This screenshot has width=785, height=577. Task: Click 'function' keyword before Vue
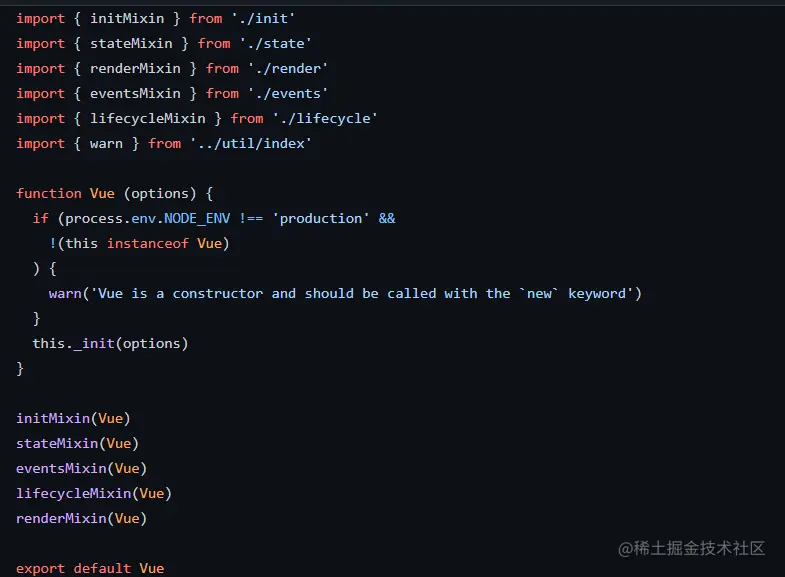pos(49,194)
